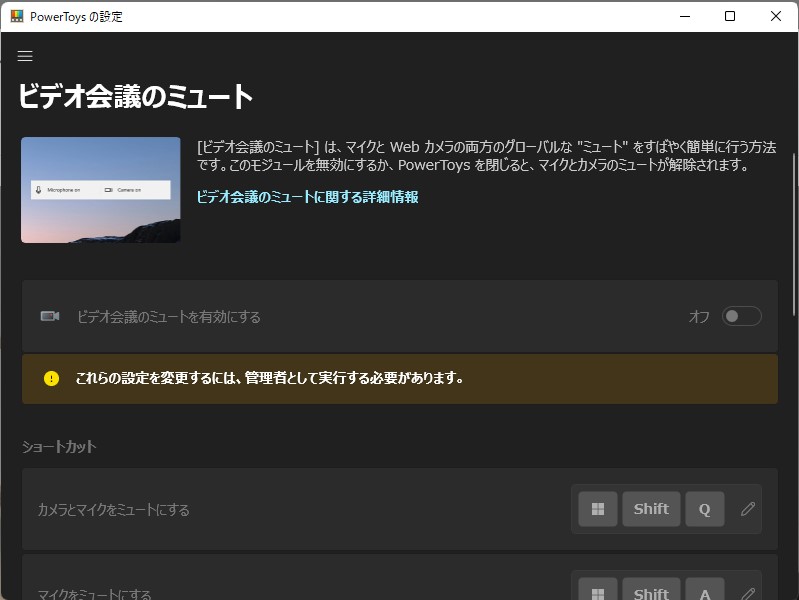
Task: Click the video conference preview thumbnail
Action: point(101,190)
